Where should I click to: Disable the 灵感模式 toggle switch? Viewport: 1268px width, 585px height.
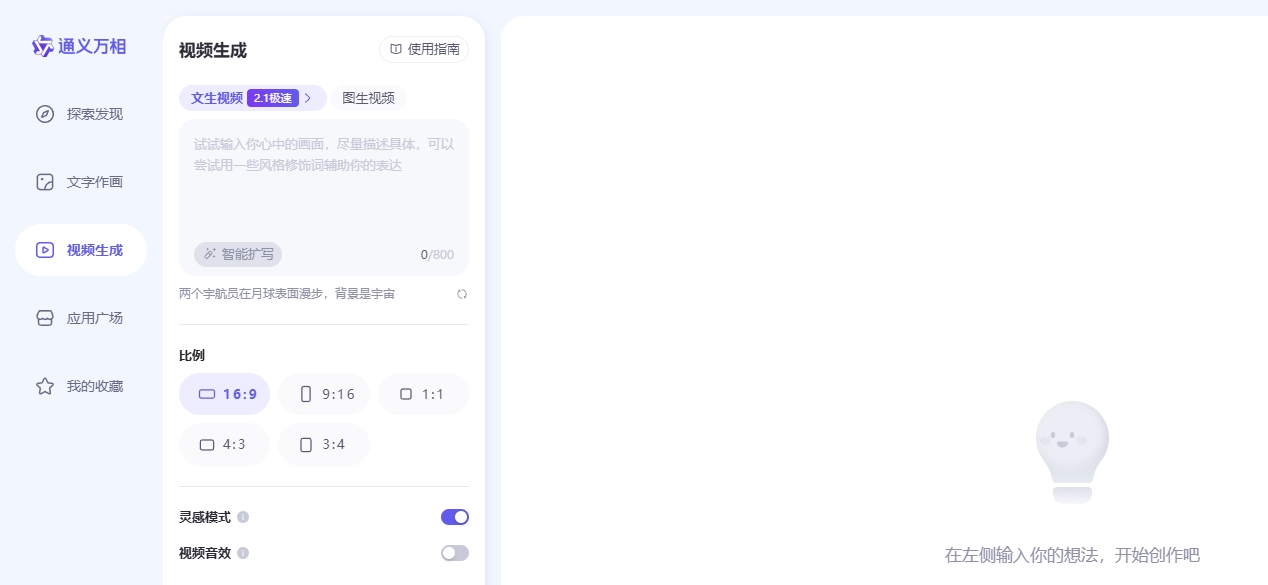(455, 517)
